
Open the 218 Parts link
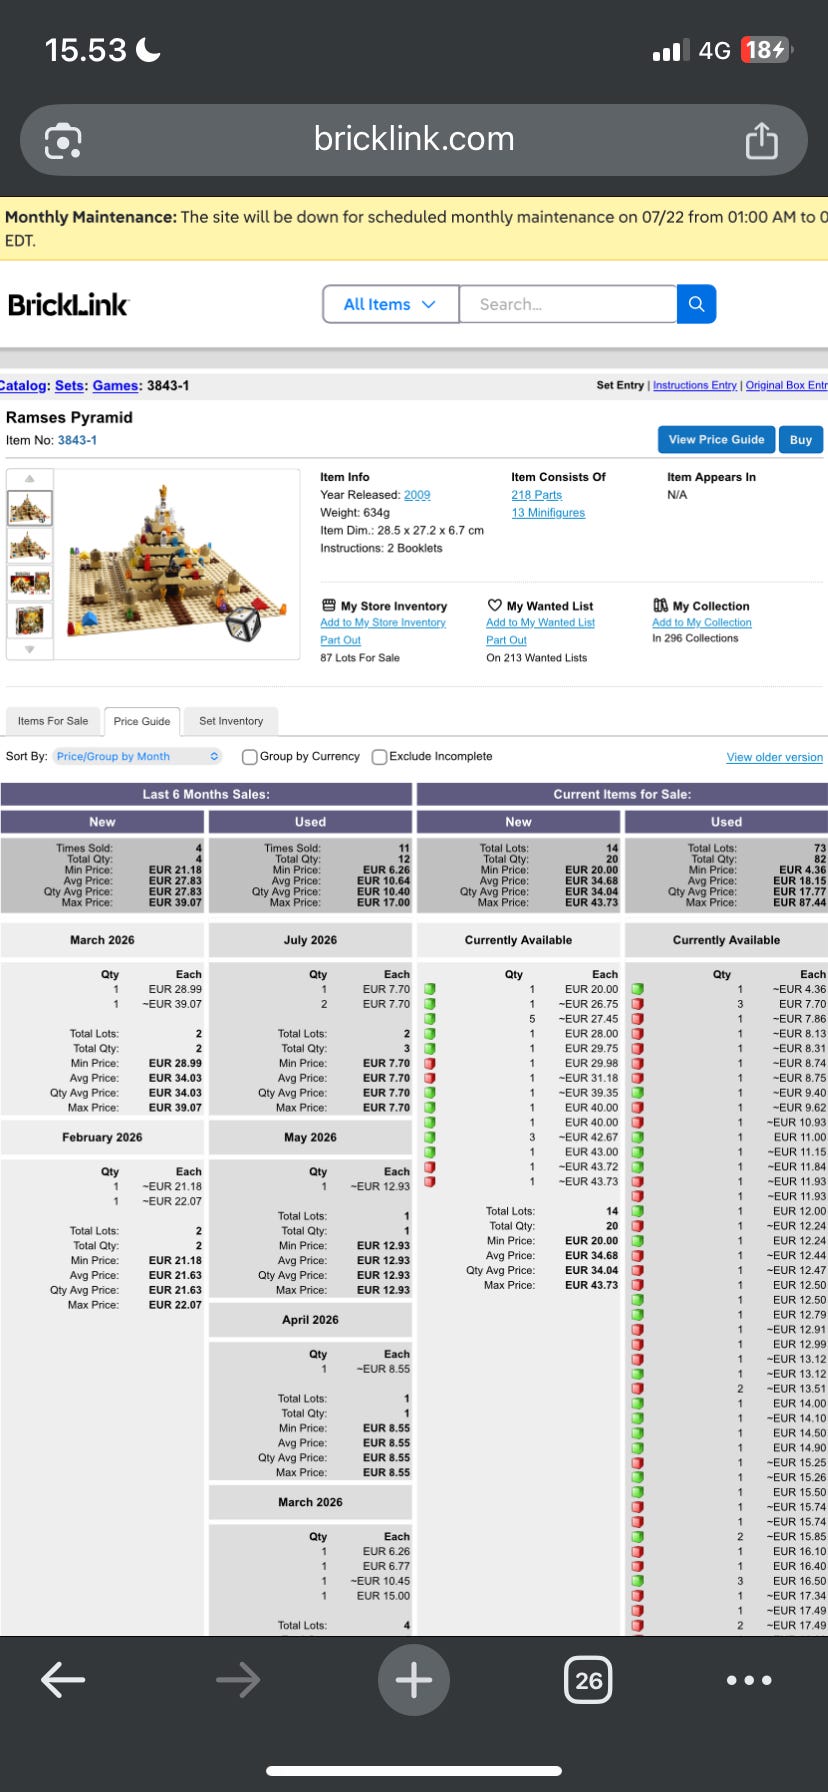click(x=537, y=495)
